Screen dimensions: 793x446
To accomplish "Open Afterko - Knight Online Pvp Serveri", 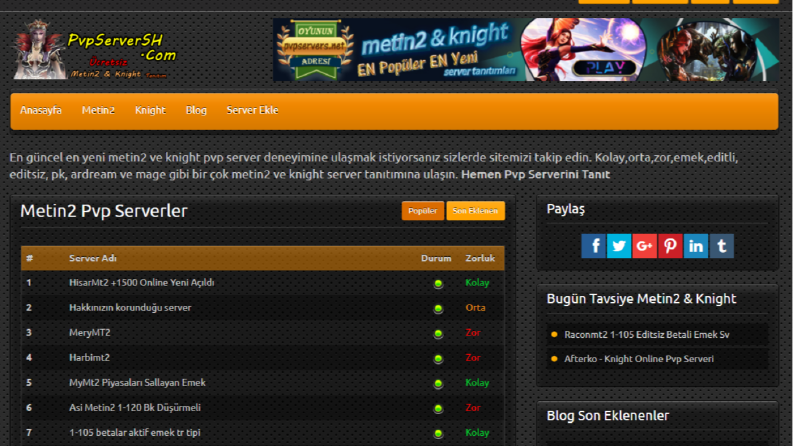I will click(639, 359).
